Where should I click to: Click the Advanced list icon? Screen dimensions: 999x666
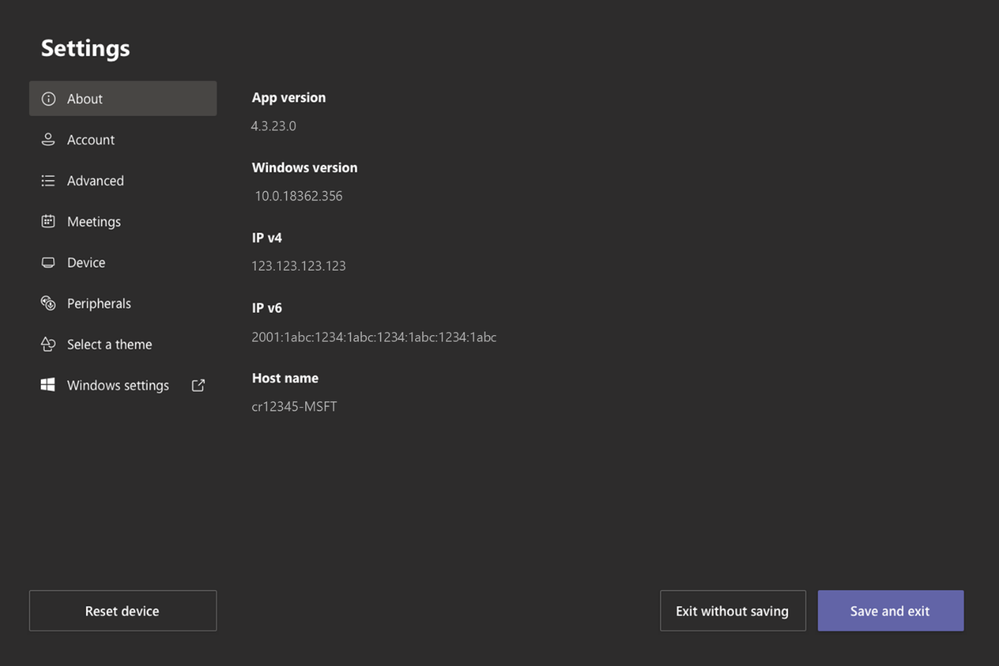coord(48,181)
